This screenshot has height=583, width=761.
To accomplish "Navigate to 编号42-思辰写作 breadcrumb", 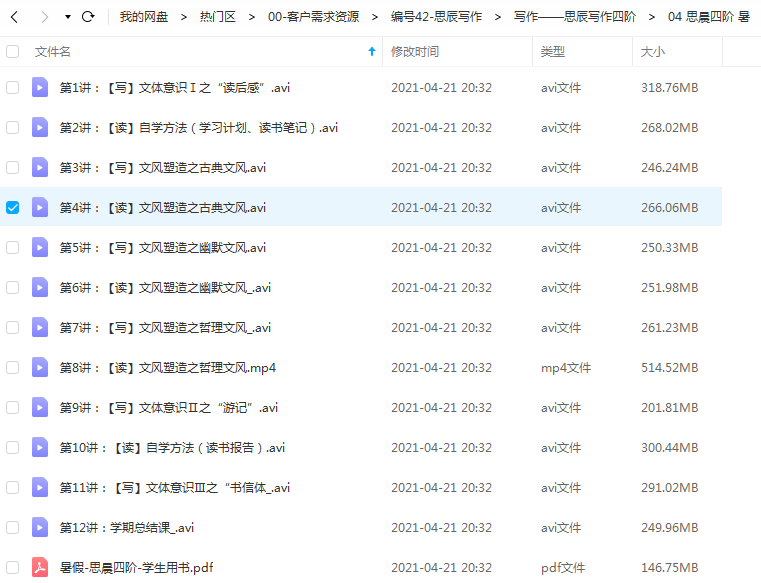I will (436, 17).
